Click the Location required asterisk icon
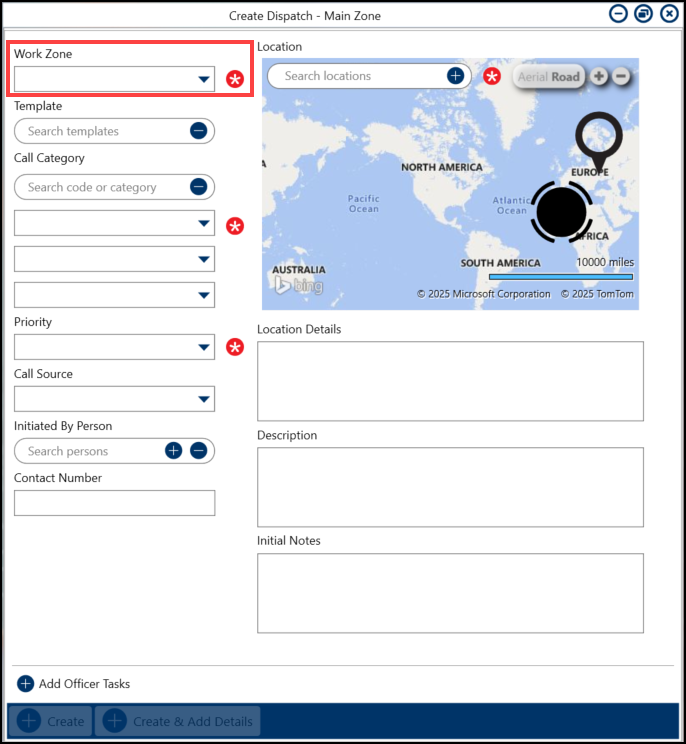The width and height of the screenshot is (686, 744). click(492, 76)
